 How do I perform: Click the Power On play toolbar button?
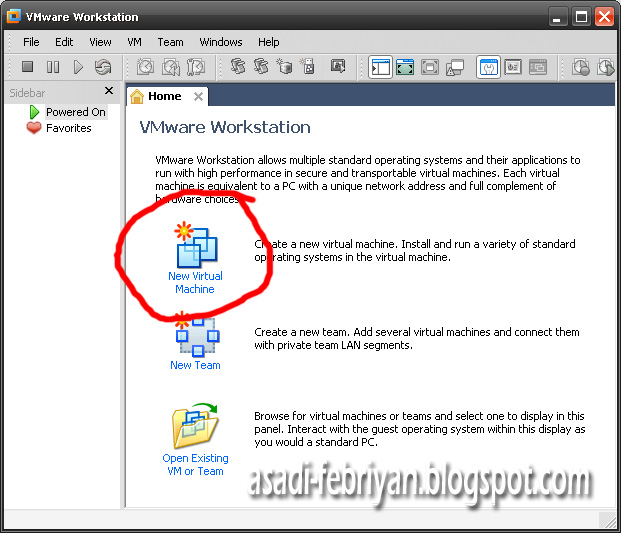click(78, 67)
